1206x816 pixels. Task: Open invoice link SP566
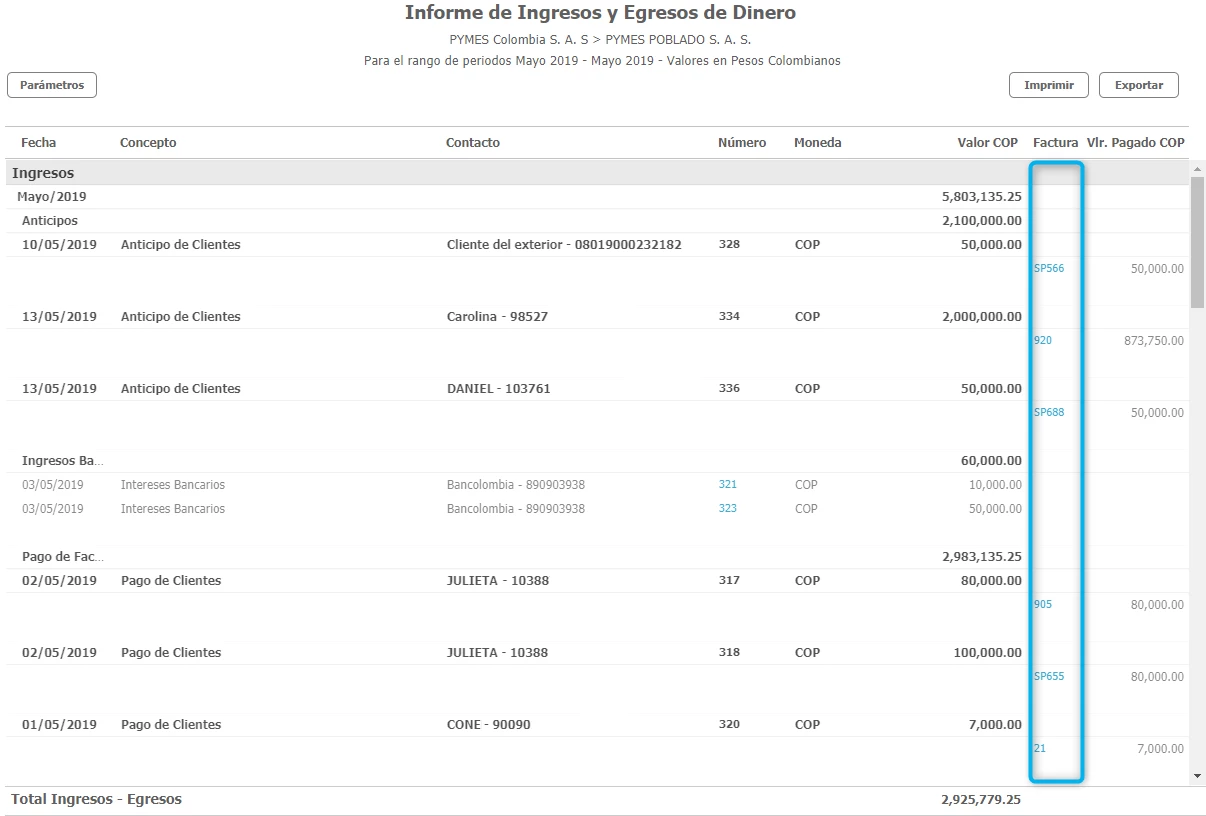1048,268
